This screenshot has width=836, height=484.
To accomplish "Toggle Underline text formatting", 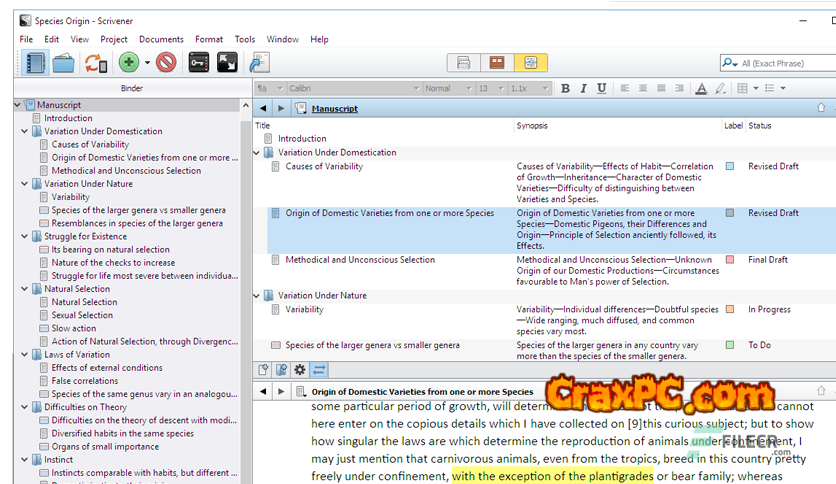I will 601,88.
